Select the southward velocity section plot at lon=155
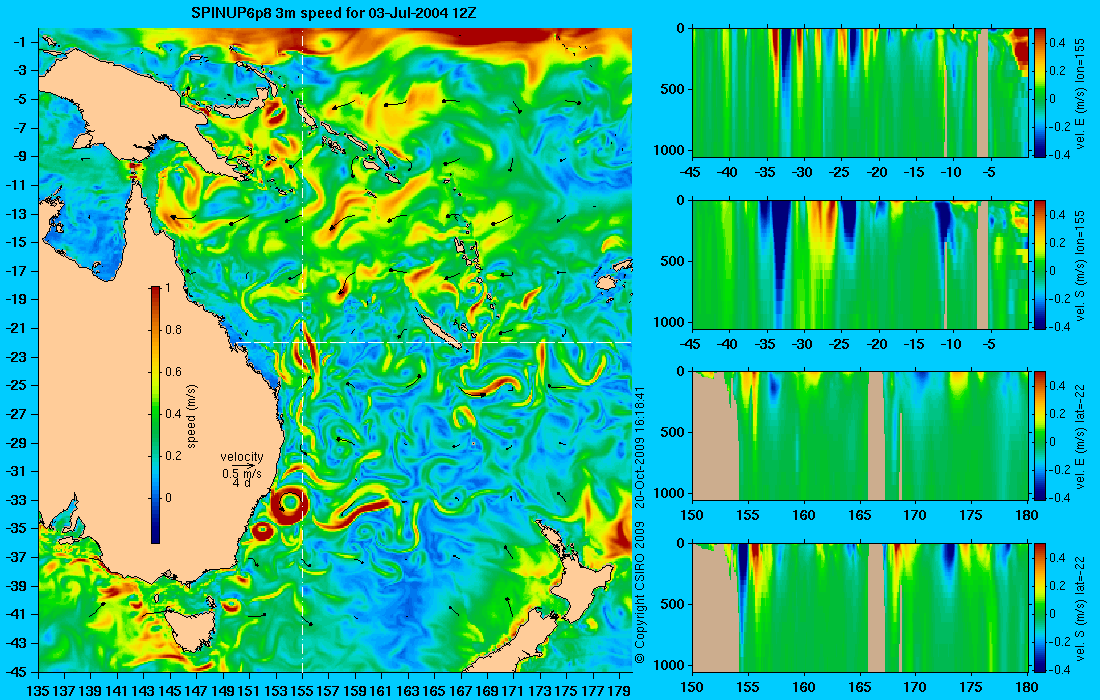Viewport: 1100px width, 700px height. (860, 264)
